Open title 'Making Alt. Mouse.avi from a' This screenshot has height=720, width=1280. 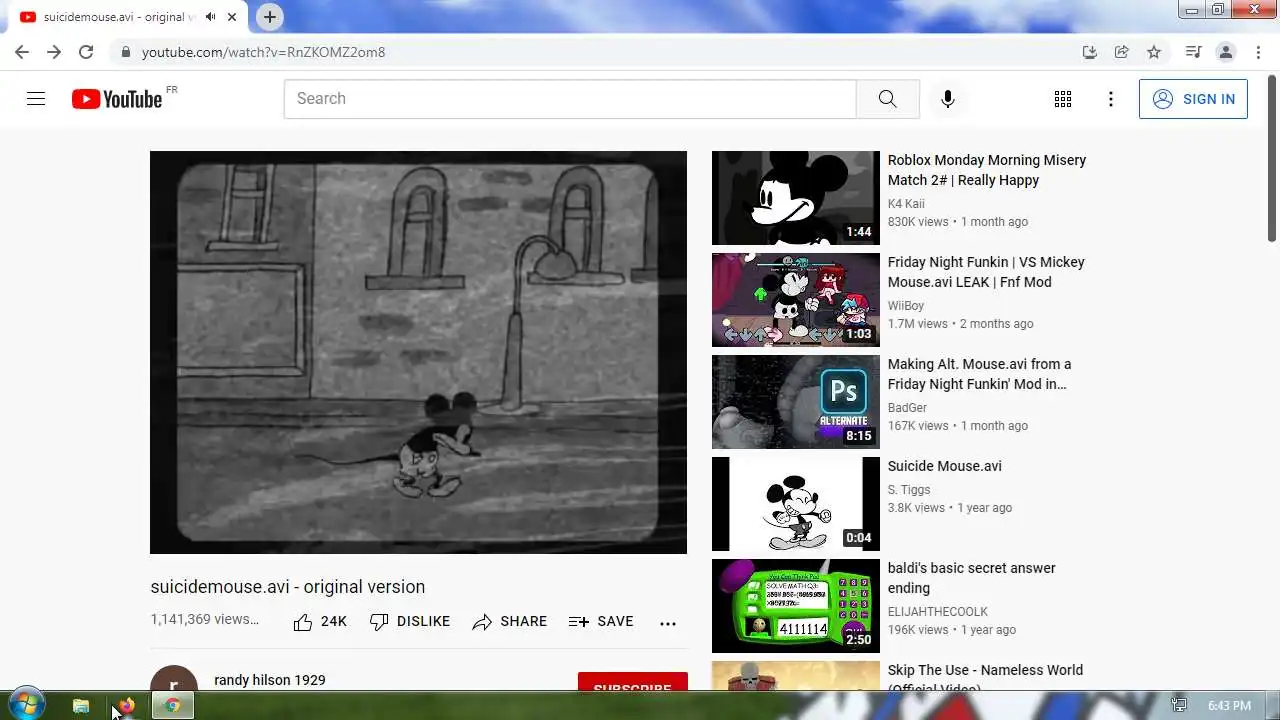980,374
